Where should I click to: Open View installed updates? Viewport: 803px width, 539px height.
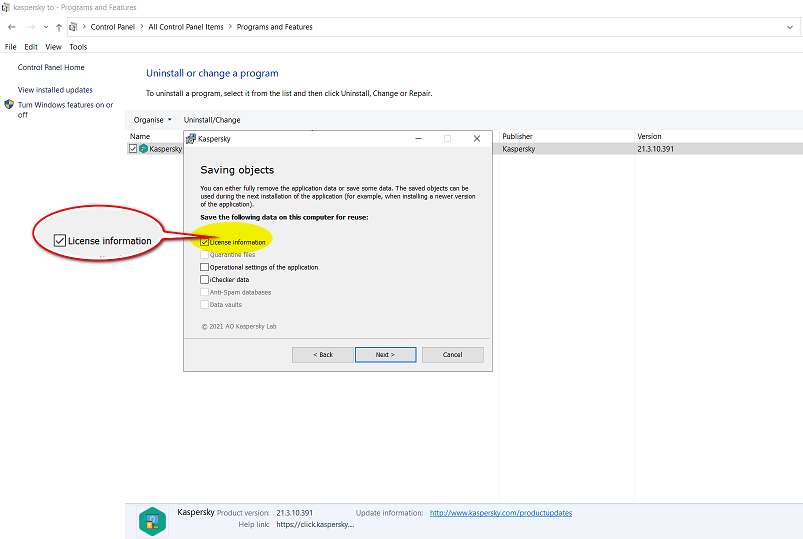pyautogui.click(x=55, y=90)
